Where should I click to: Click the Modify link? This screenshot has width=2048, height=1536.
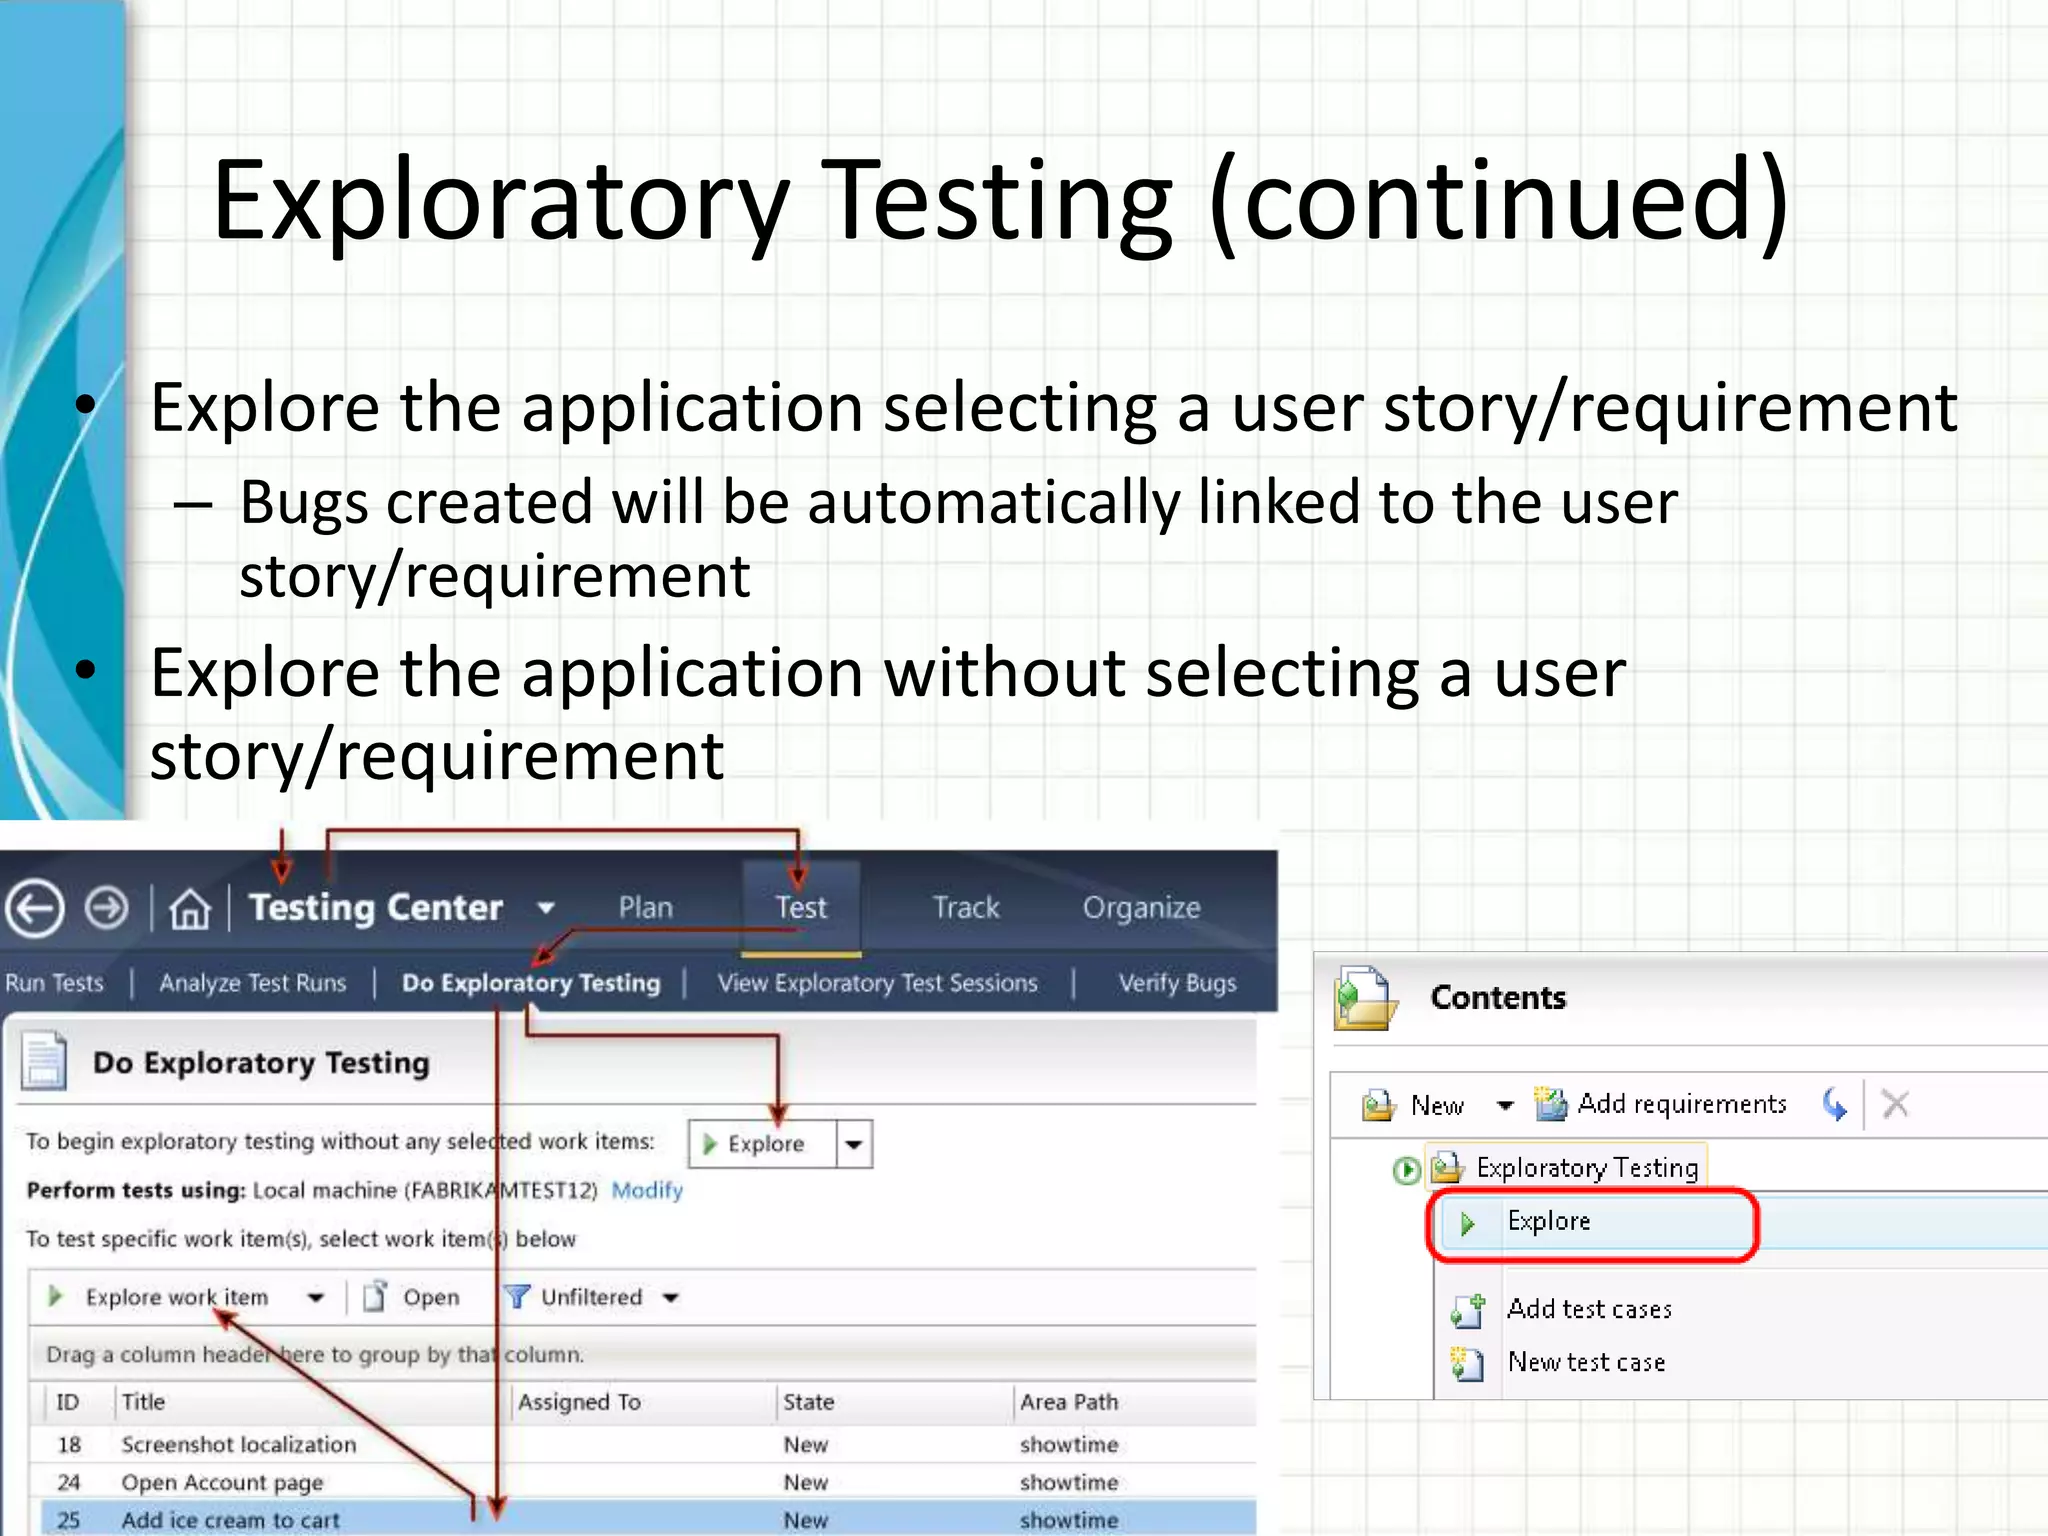click(x=647, y=1190)
